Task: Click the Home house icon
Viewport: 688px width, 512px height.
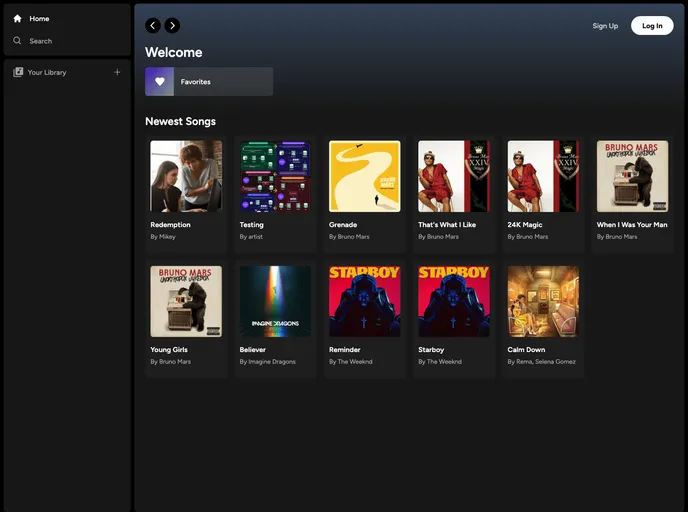Action: (x=18, y=18)
